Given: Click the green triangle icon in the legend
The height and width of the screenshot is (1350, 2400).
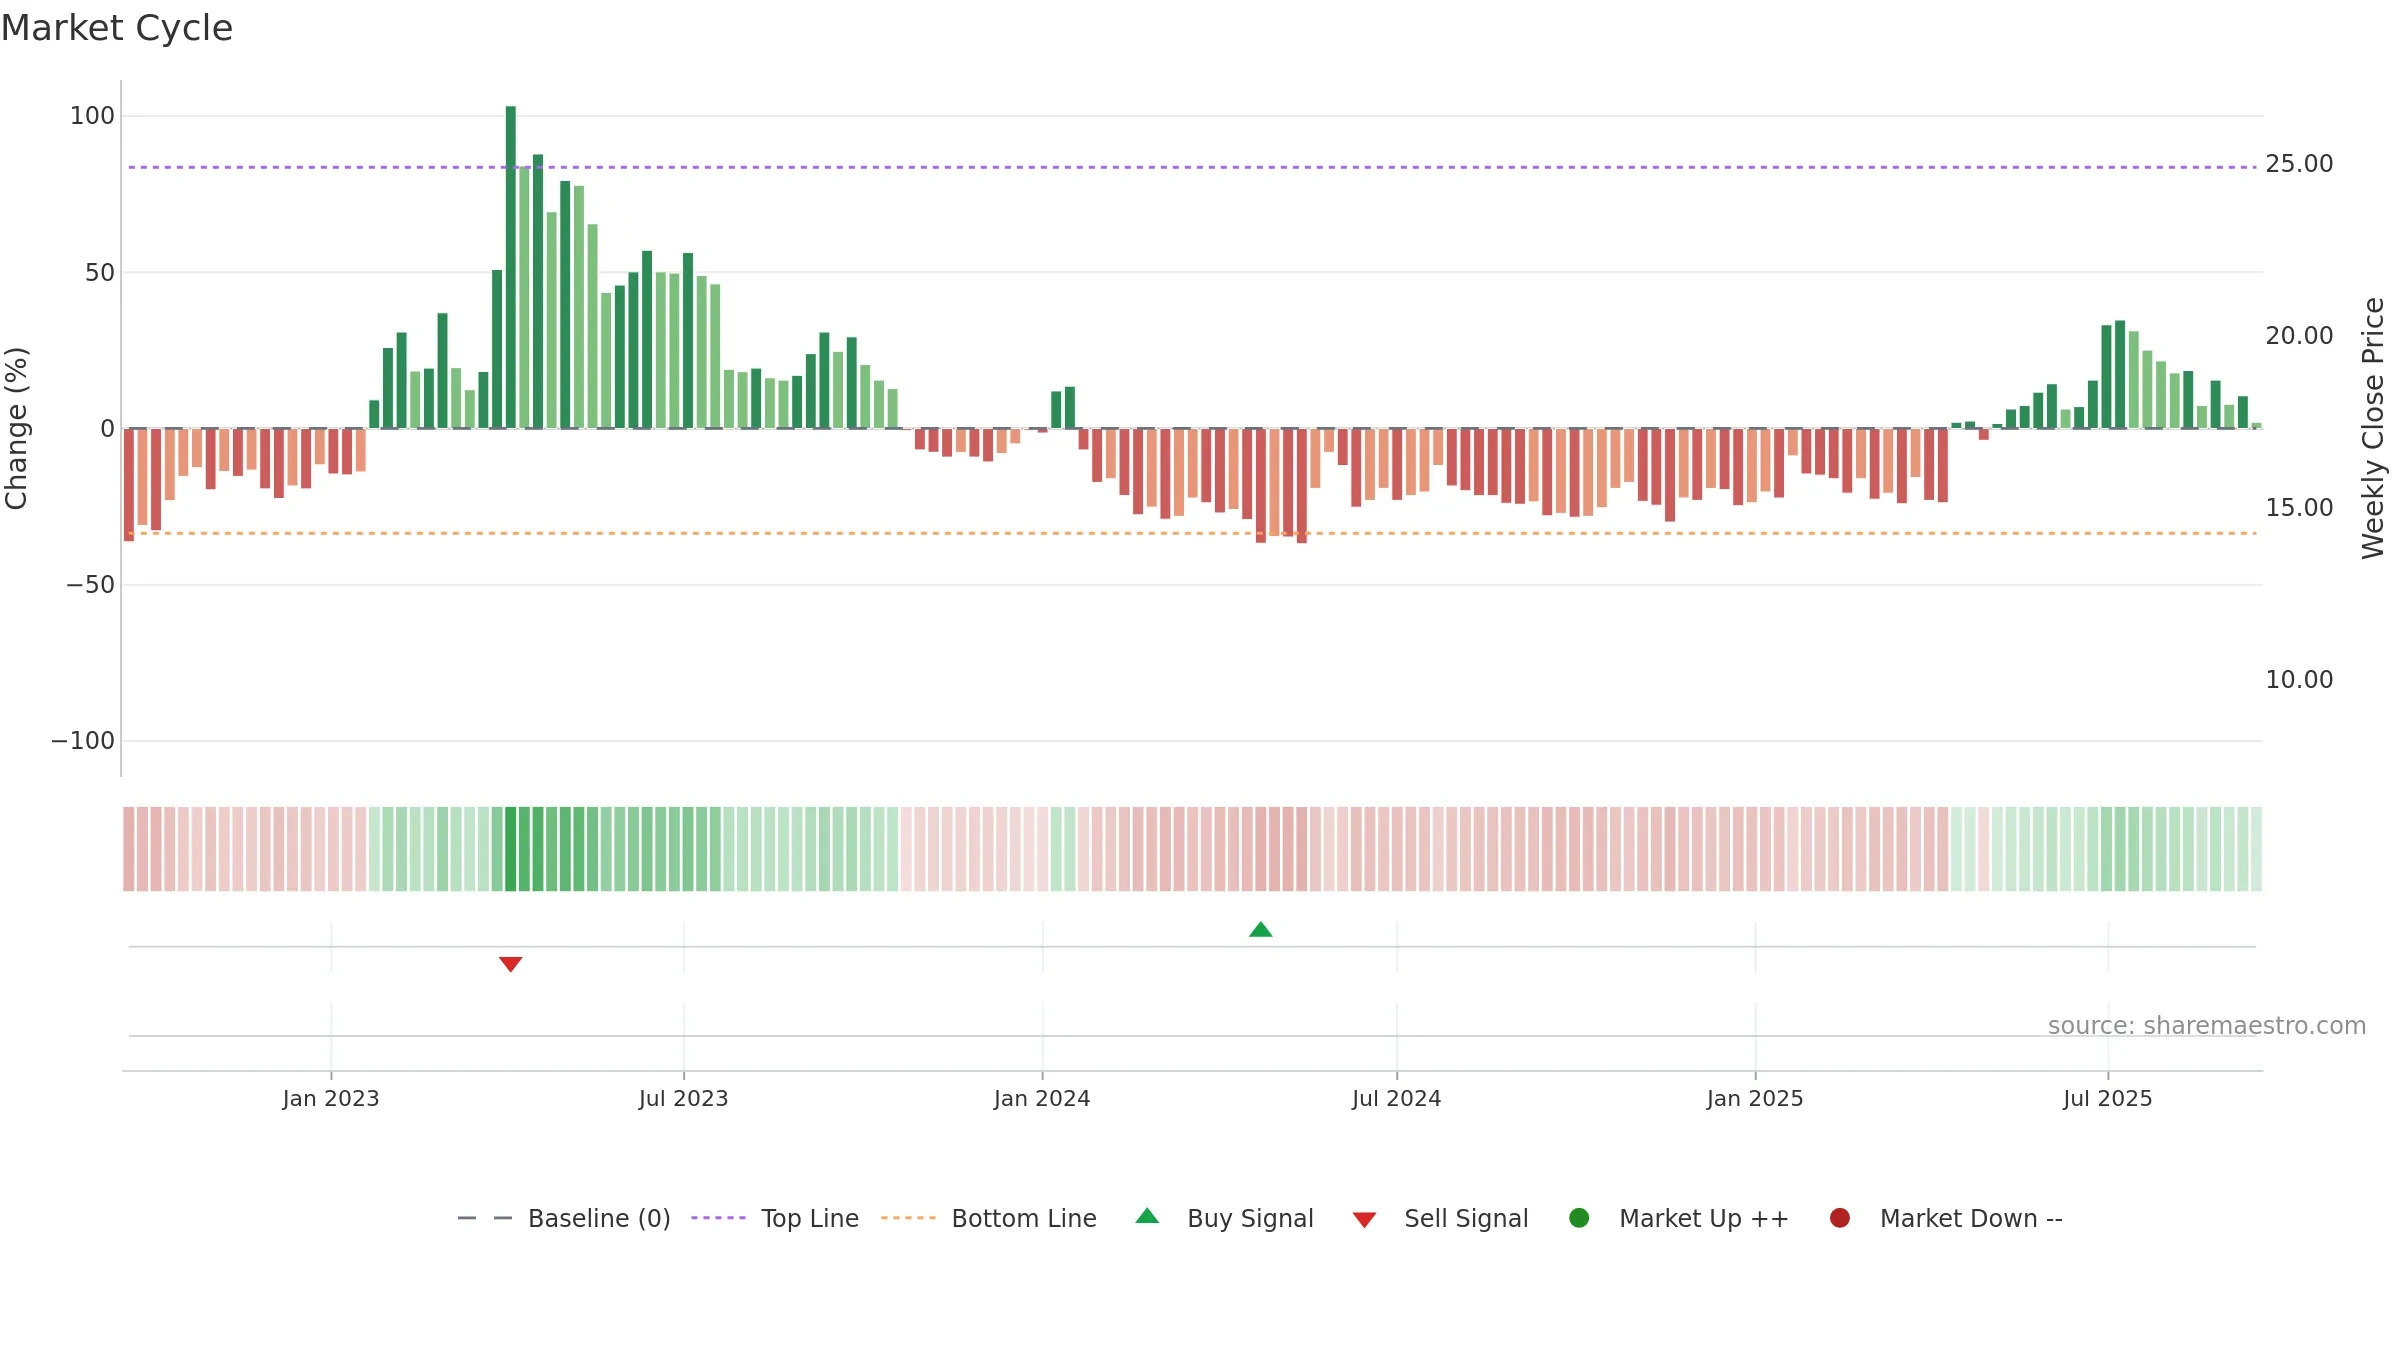Looking at the screenshot, I should tap(1147, 1216).
